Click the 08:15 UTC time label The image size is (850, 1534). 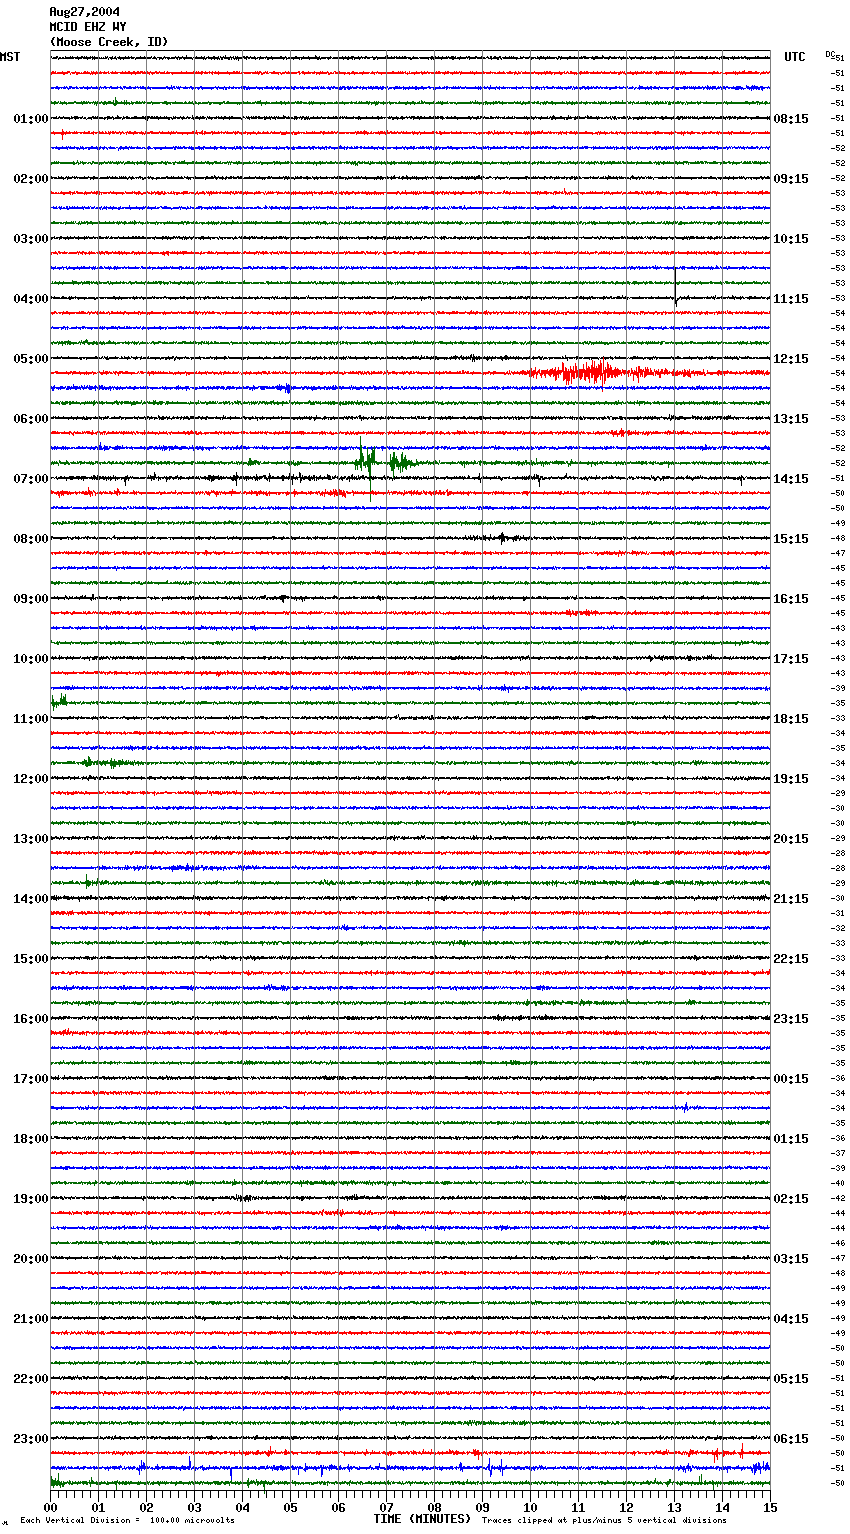coord(791,119)
